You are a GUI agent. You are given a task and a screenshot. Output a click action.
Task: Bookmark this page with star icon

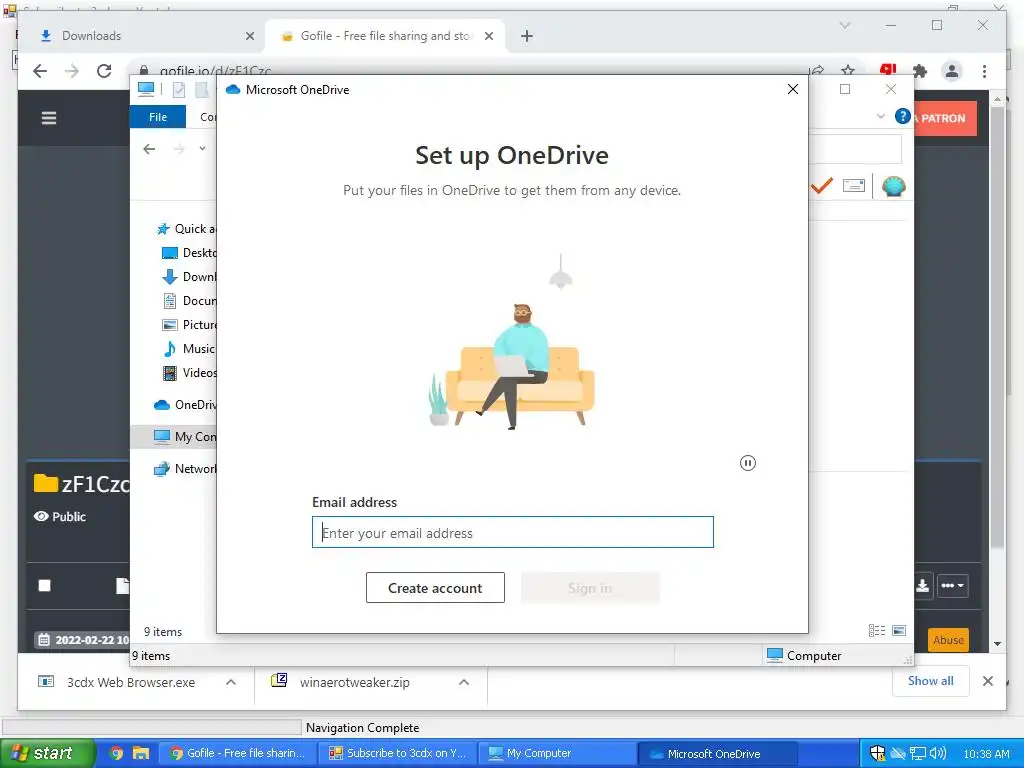(x=848, y=71)
